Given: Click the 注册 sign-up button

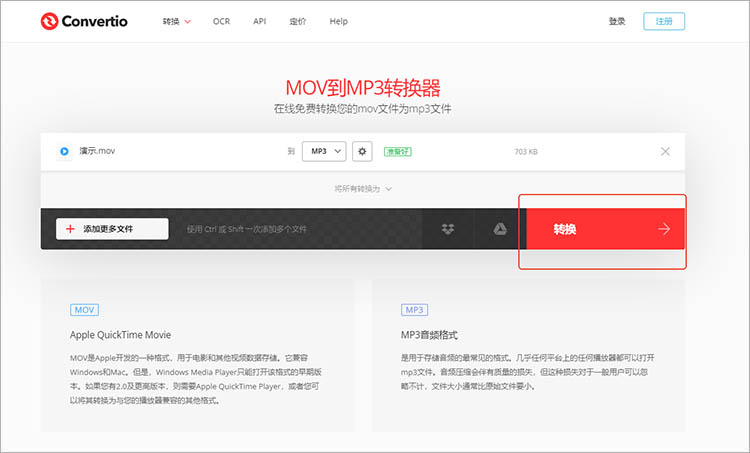Looking at the screenshot, I should click(664, 21).
